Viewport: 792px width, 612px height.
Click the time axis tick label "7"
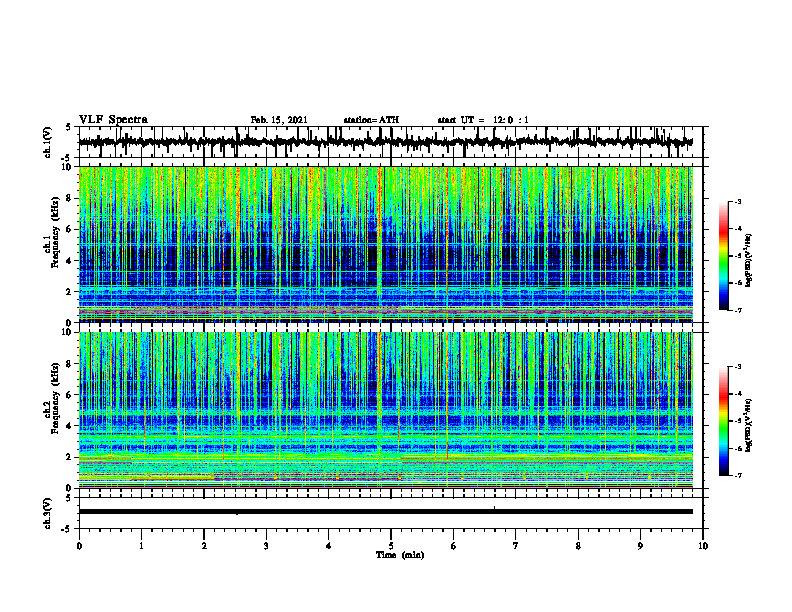(x=516, y=546)
